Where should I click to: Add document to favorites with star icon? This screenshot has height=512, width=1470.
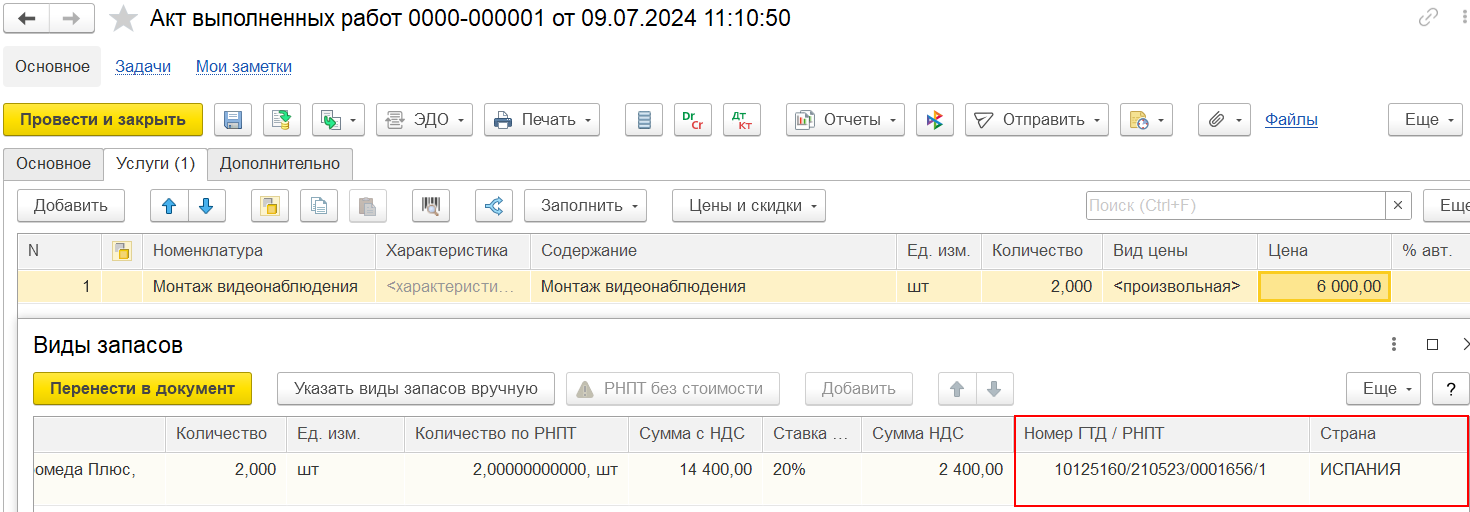tap(123, 18)
